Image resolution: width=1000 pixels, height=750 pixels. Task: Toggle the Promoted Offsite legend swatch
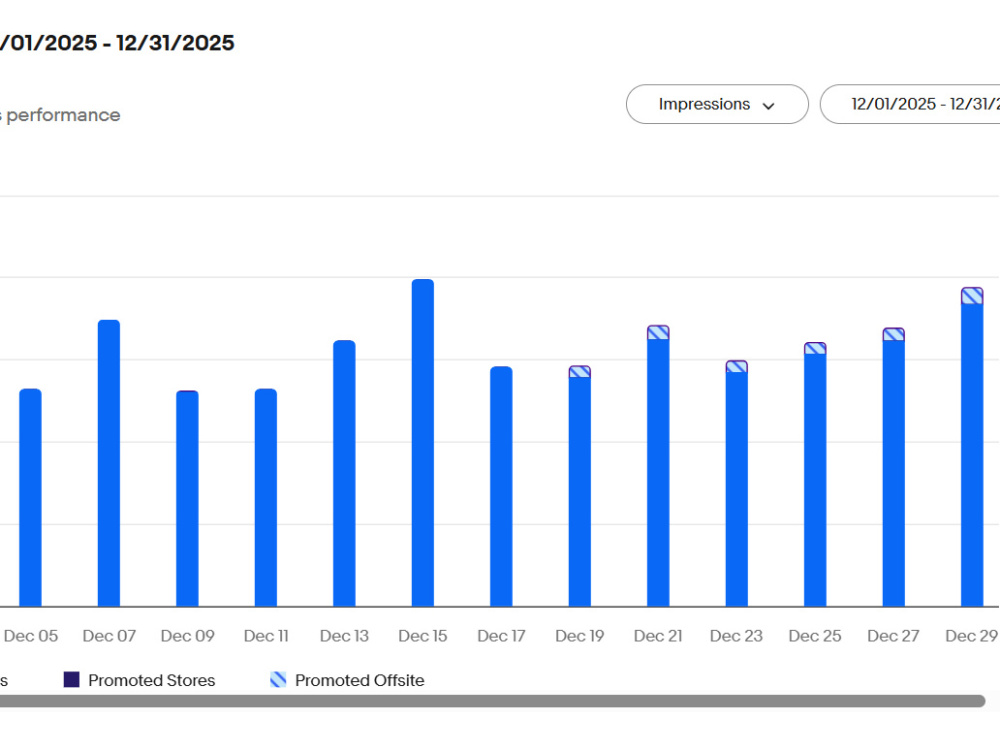[278, 679]
